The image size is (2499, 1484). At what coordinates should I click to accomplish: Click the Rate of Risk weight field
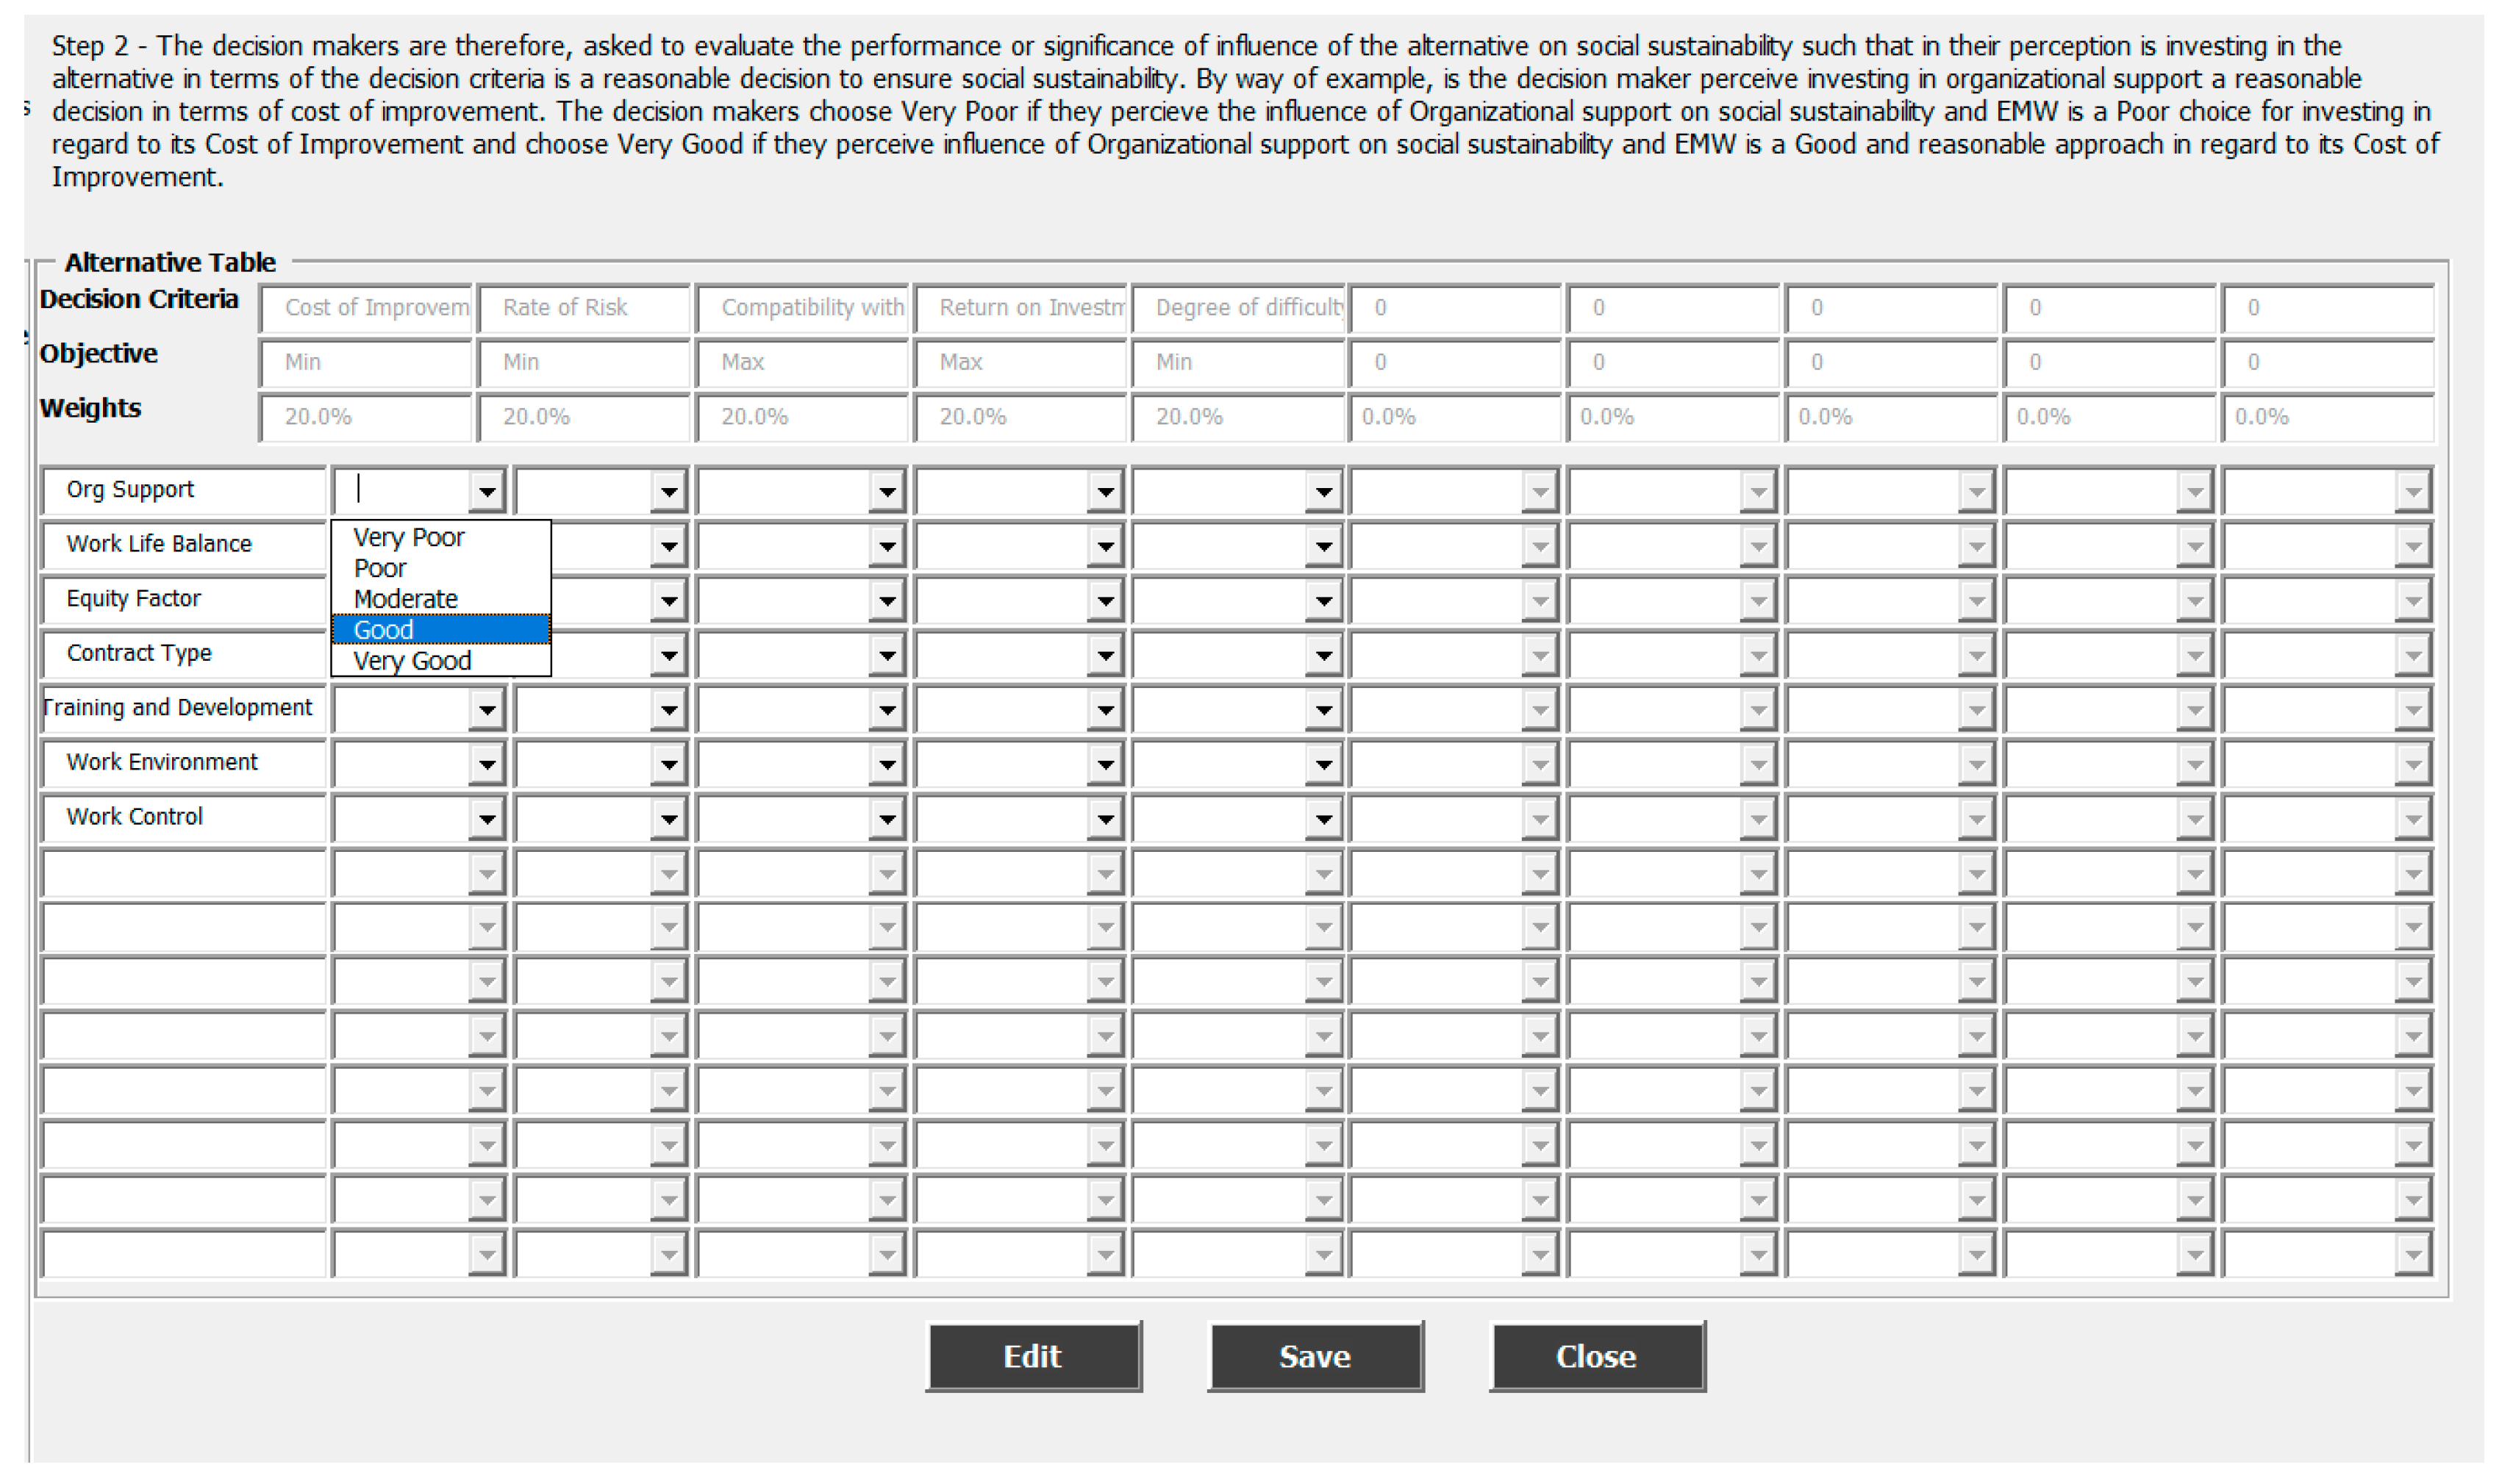(x=584, y=417)
